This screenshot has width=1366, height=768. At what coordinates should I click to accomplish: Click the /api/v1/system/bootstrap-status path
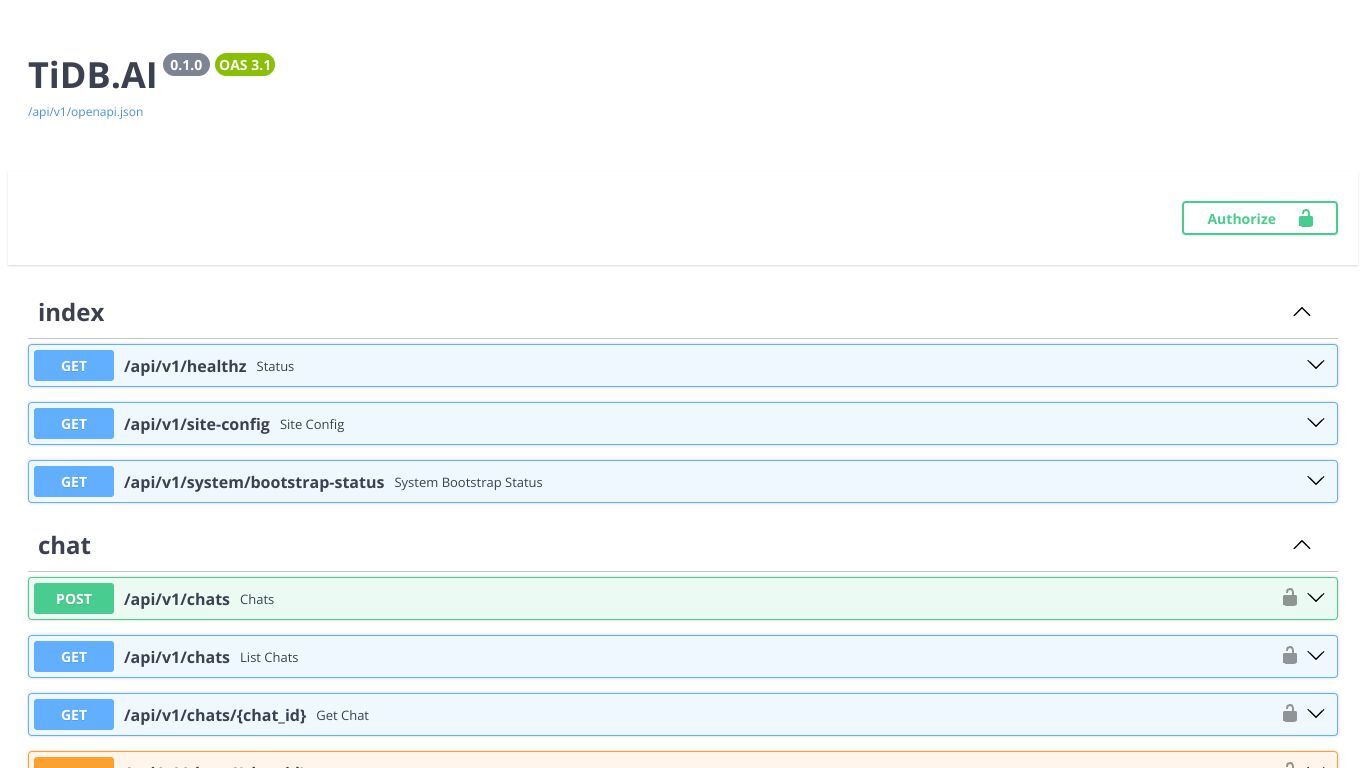254,482
